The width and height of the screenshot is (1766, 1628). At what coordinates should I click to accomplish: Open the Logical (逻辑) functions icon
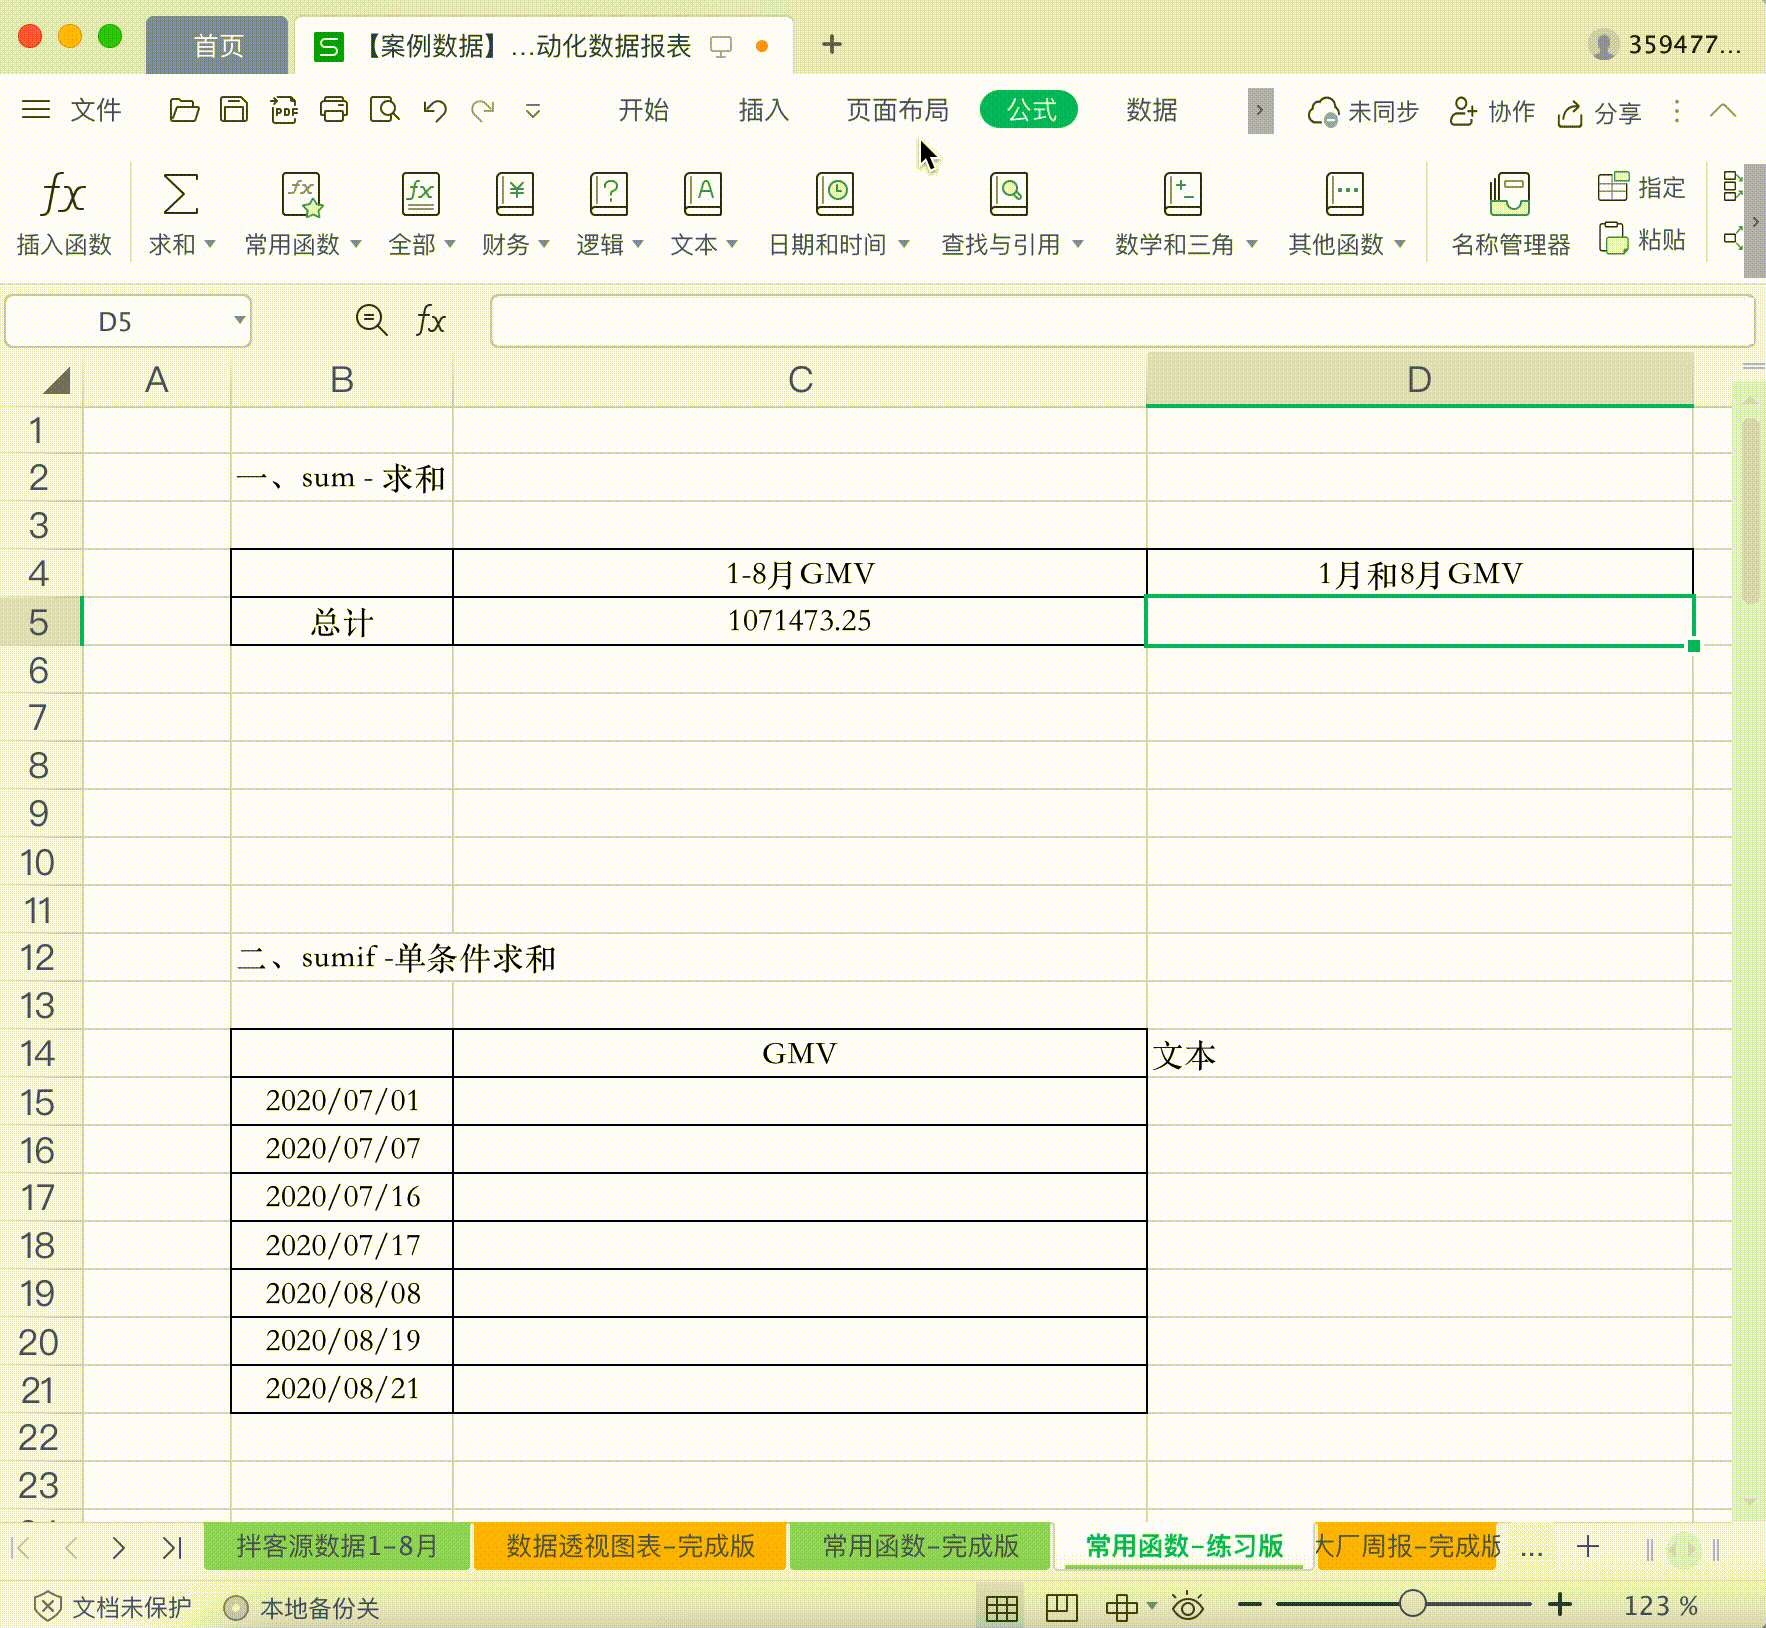click(x=608, y=193)
